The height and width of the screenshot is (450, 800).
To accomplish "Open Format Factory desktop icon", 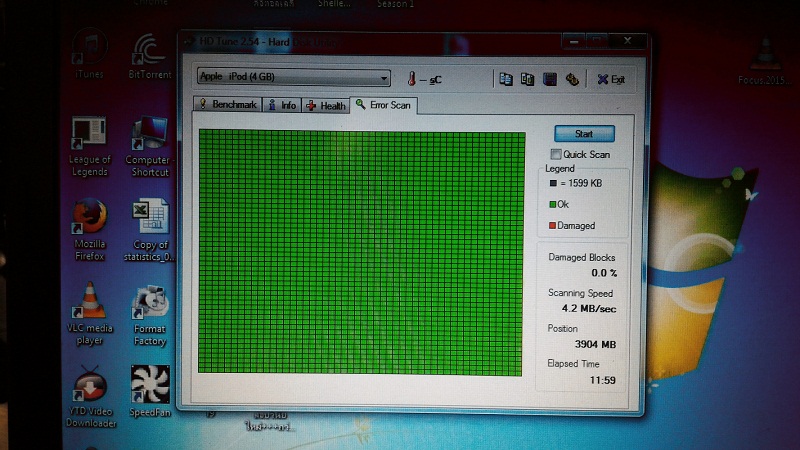I will [x=149, y=315].
